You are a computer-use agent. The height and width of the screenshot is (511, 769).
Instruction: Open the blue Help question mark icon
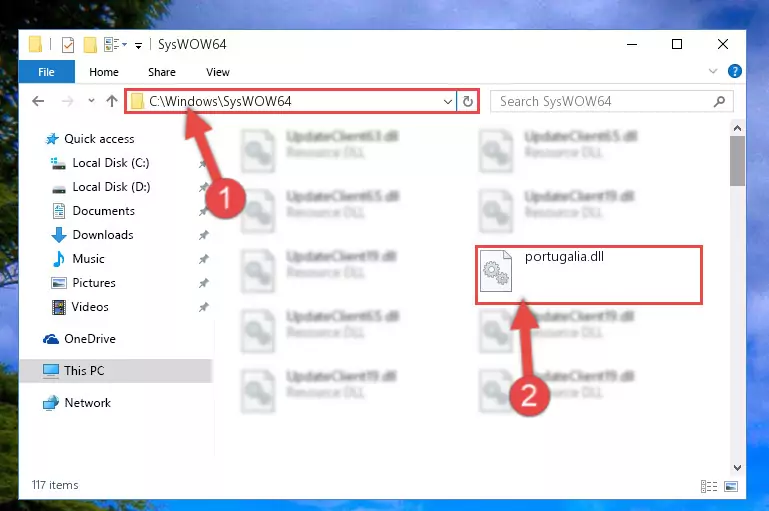coord(734,72)
